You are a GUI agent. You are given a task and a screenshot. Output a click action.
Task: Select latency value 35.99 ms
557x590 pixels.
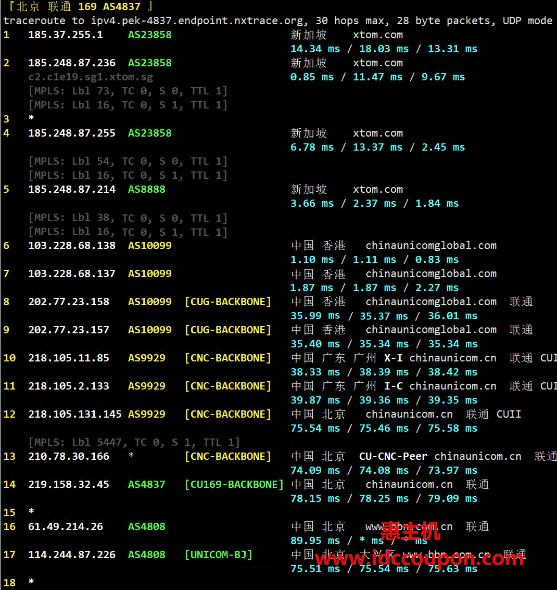pos(315,316)
